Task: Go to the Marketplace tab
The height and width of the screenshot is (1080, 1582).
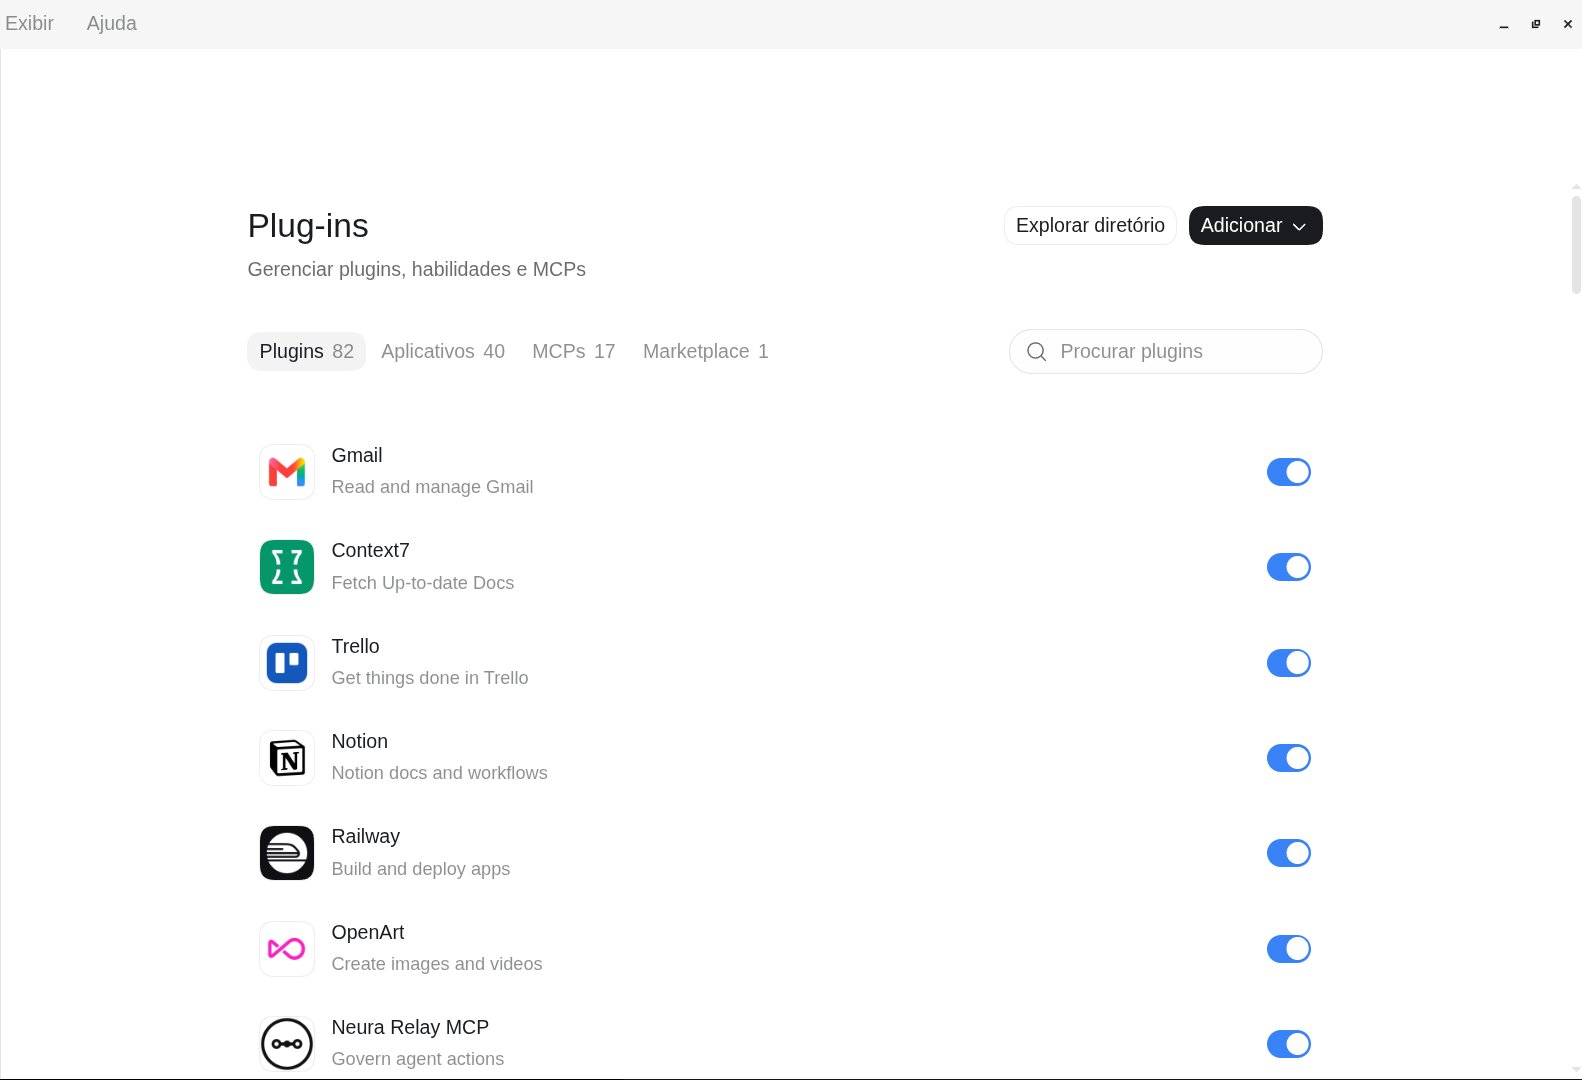Action: (705, 351)
